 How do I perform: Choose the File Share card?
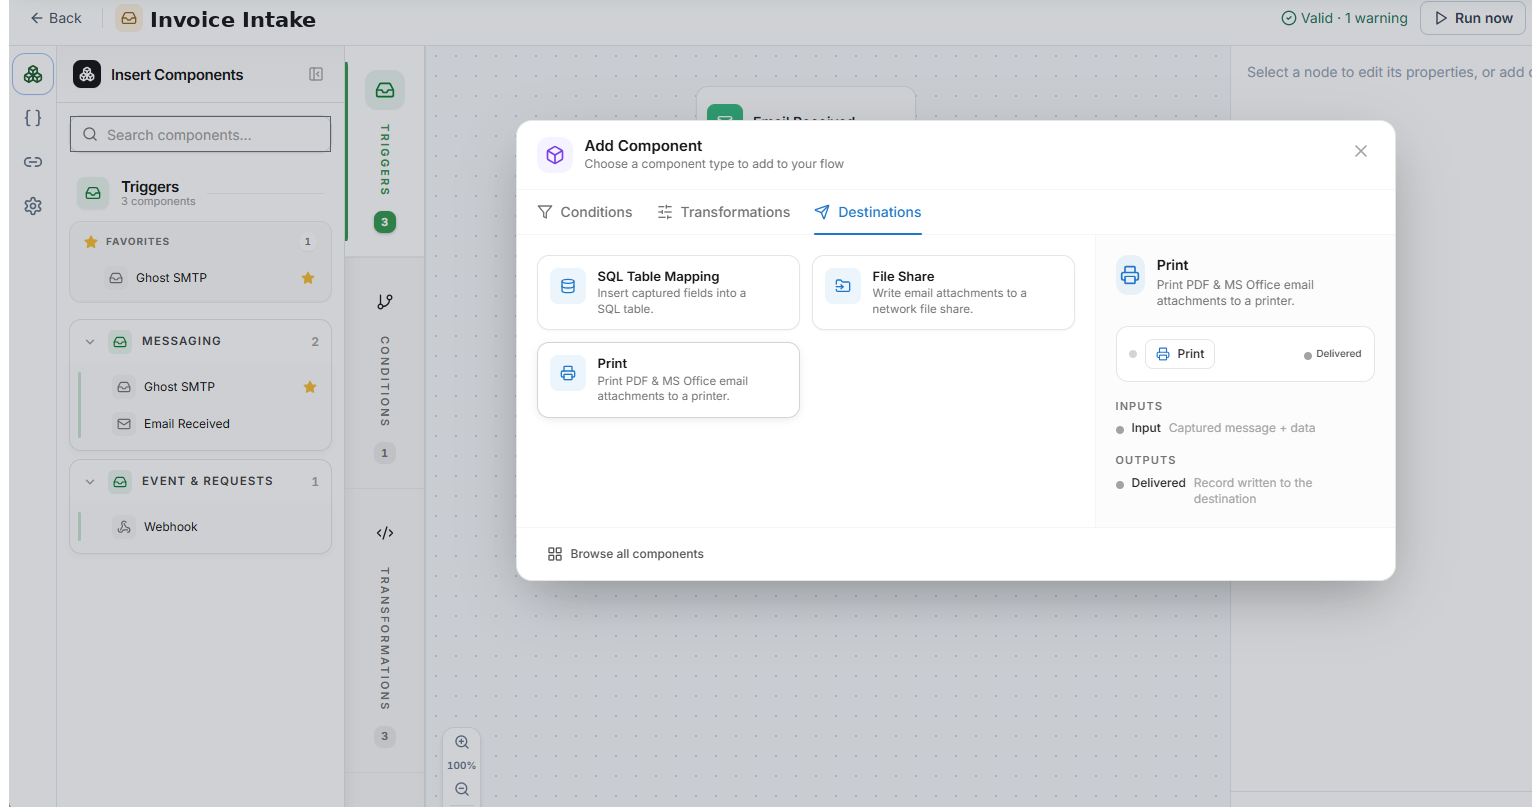(x=943, y=292)
